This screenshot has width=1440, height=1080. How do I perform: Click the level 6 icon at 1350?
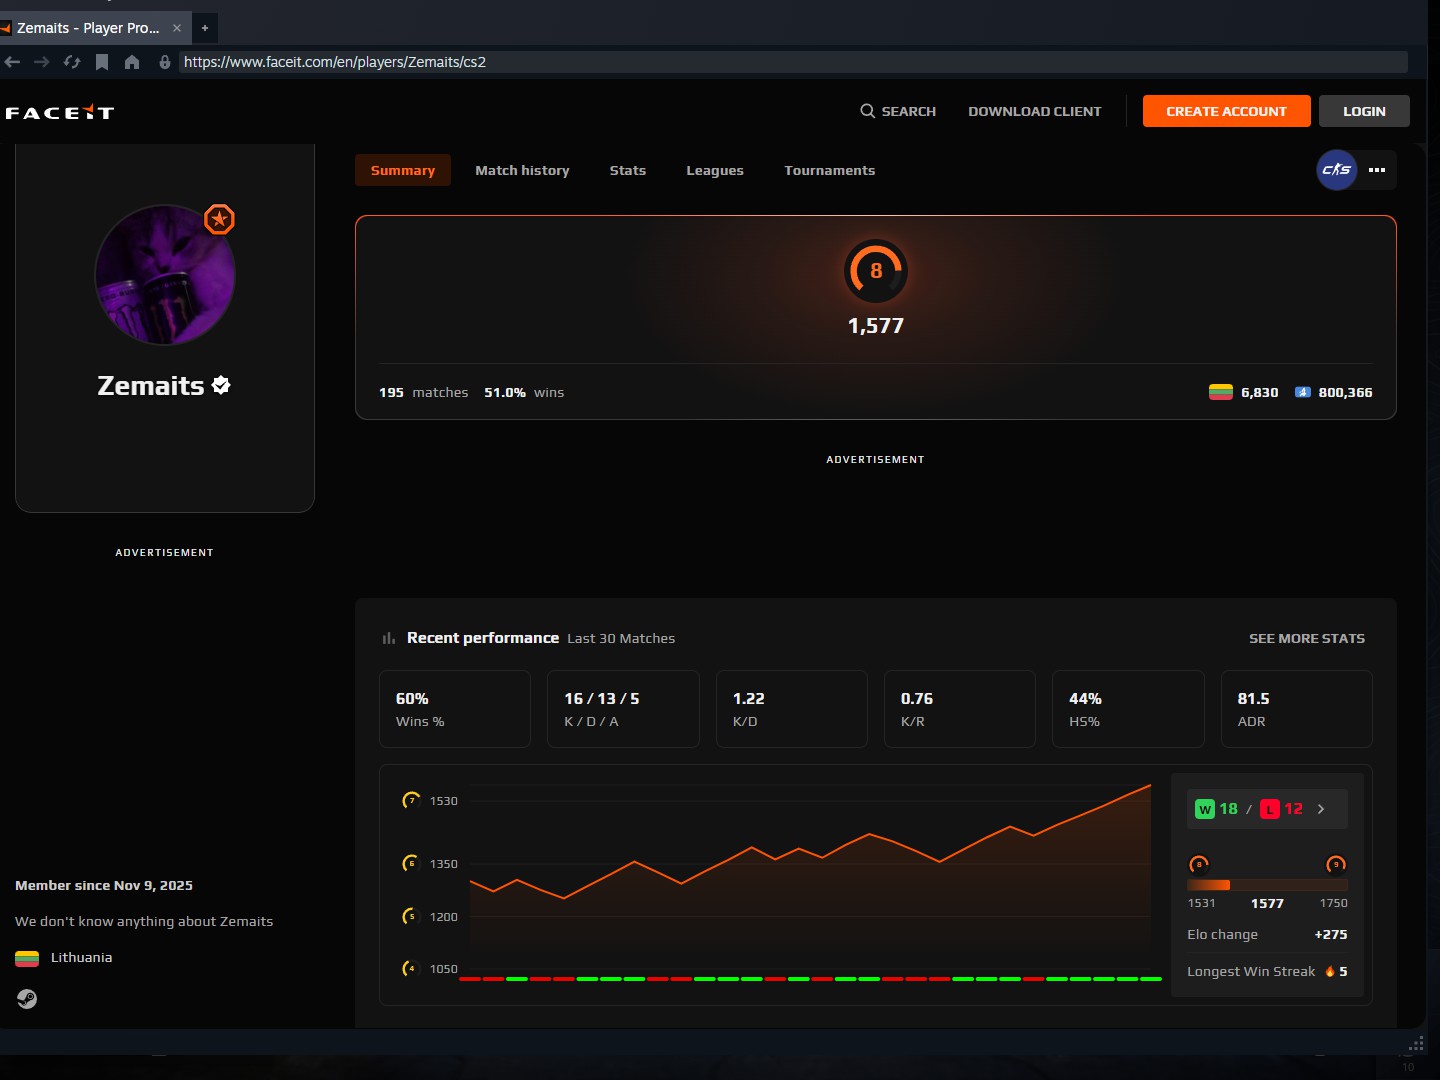[x=411, y=863]
